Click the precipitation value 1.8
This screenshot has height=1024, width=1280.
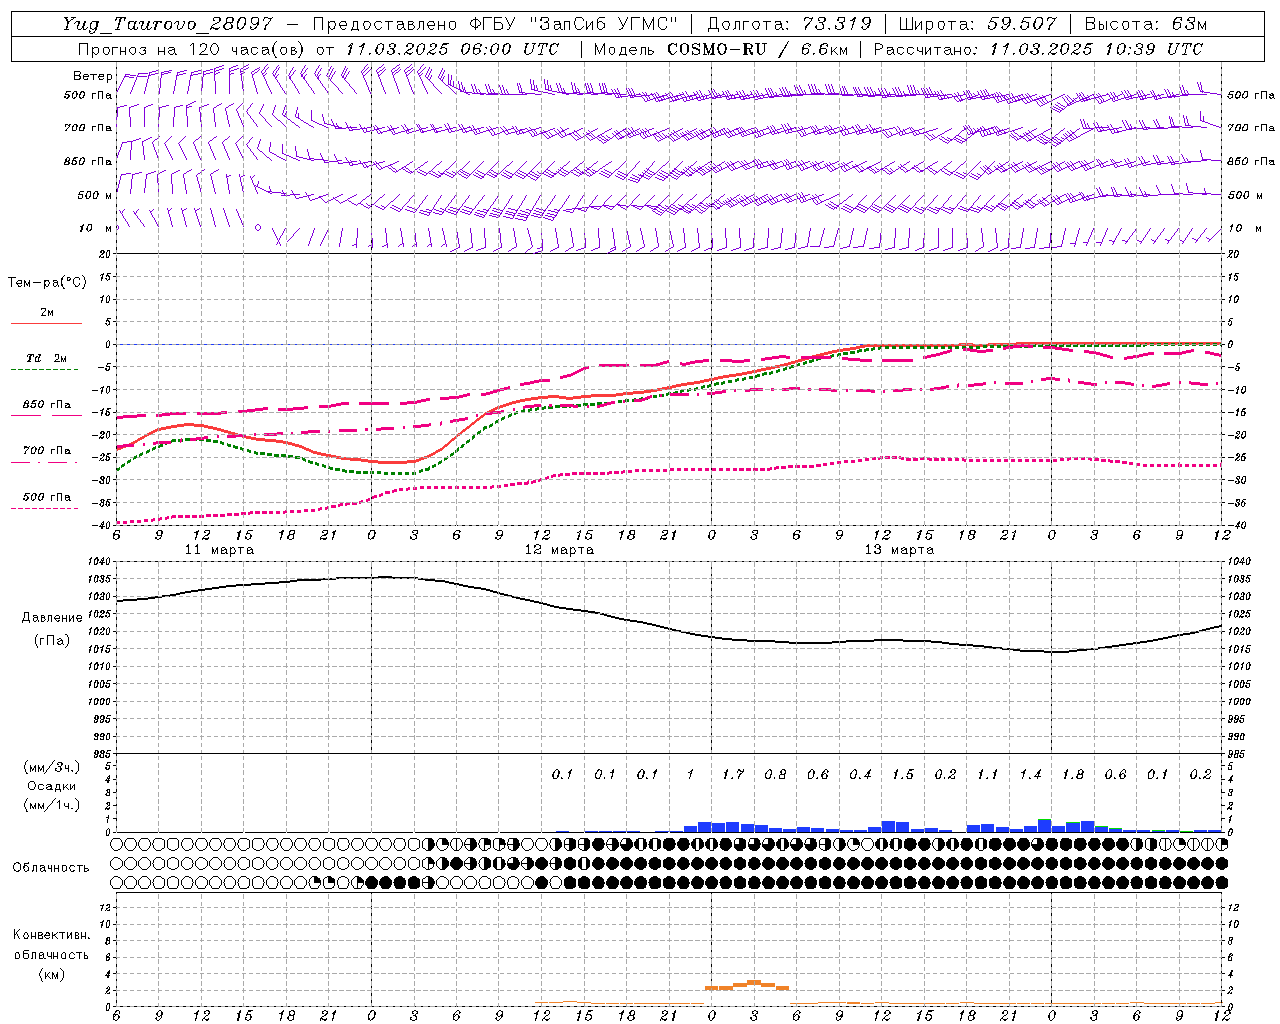click(1073, 775)
